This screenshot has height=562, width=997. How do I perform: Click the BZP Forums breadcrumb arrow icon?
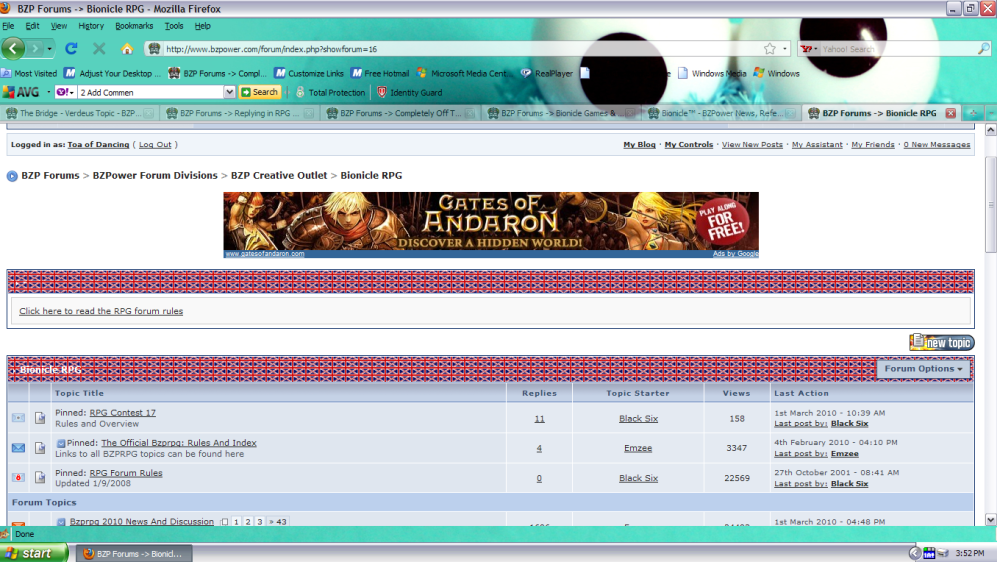tap(12, 176)
